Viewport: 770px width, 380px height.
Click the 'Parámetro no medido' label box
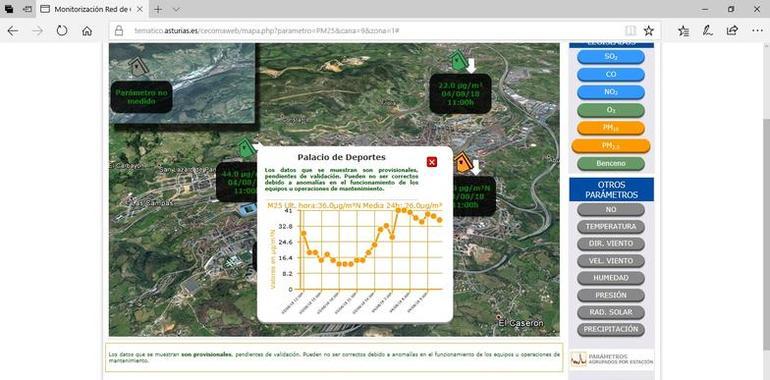pos(141,97)
